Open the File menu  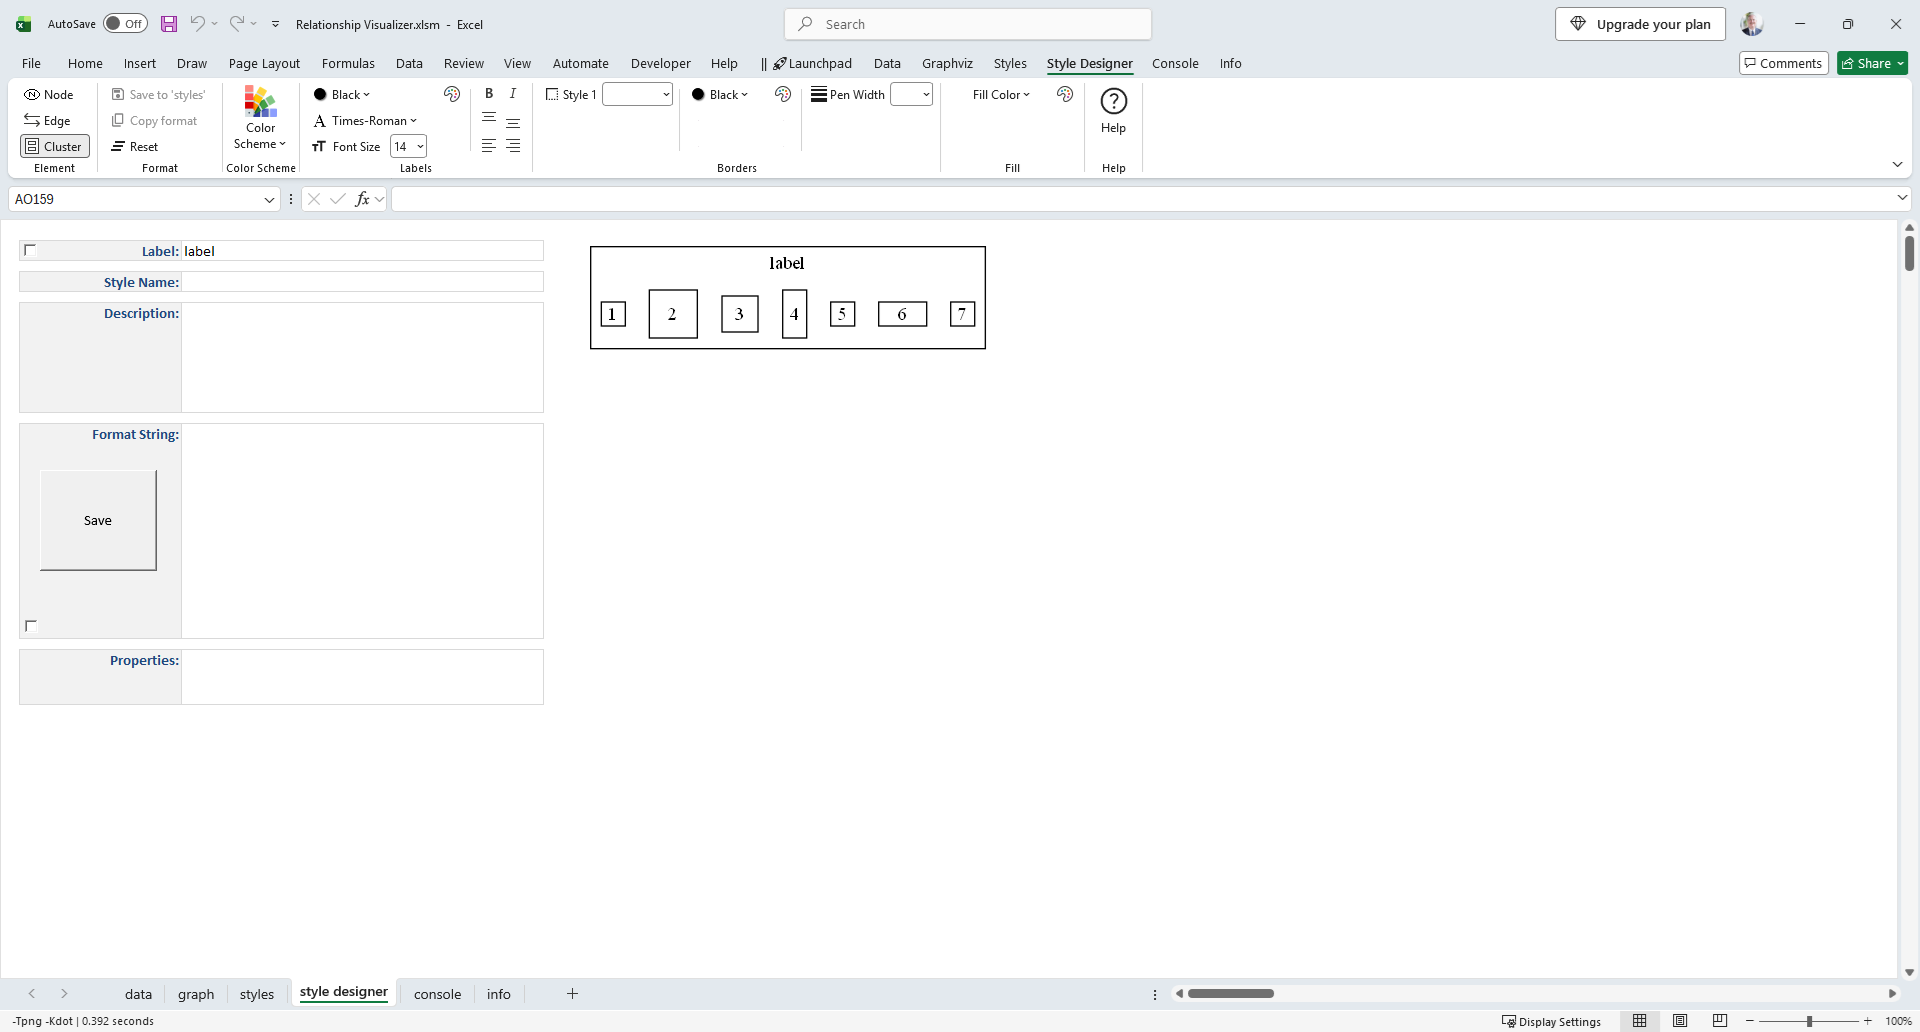click(31, 63)
